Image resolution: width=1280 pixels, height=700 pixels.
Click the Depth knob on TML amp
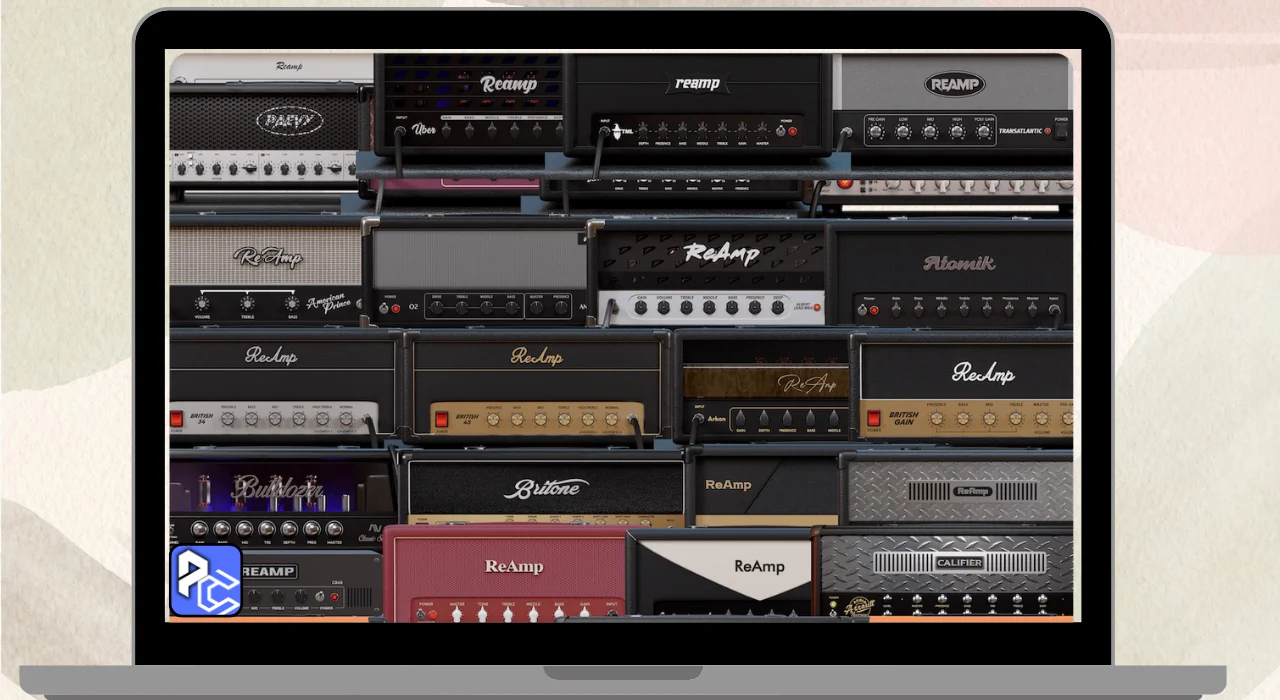pyautogui.click(x=644, y=129)
